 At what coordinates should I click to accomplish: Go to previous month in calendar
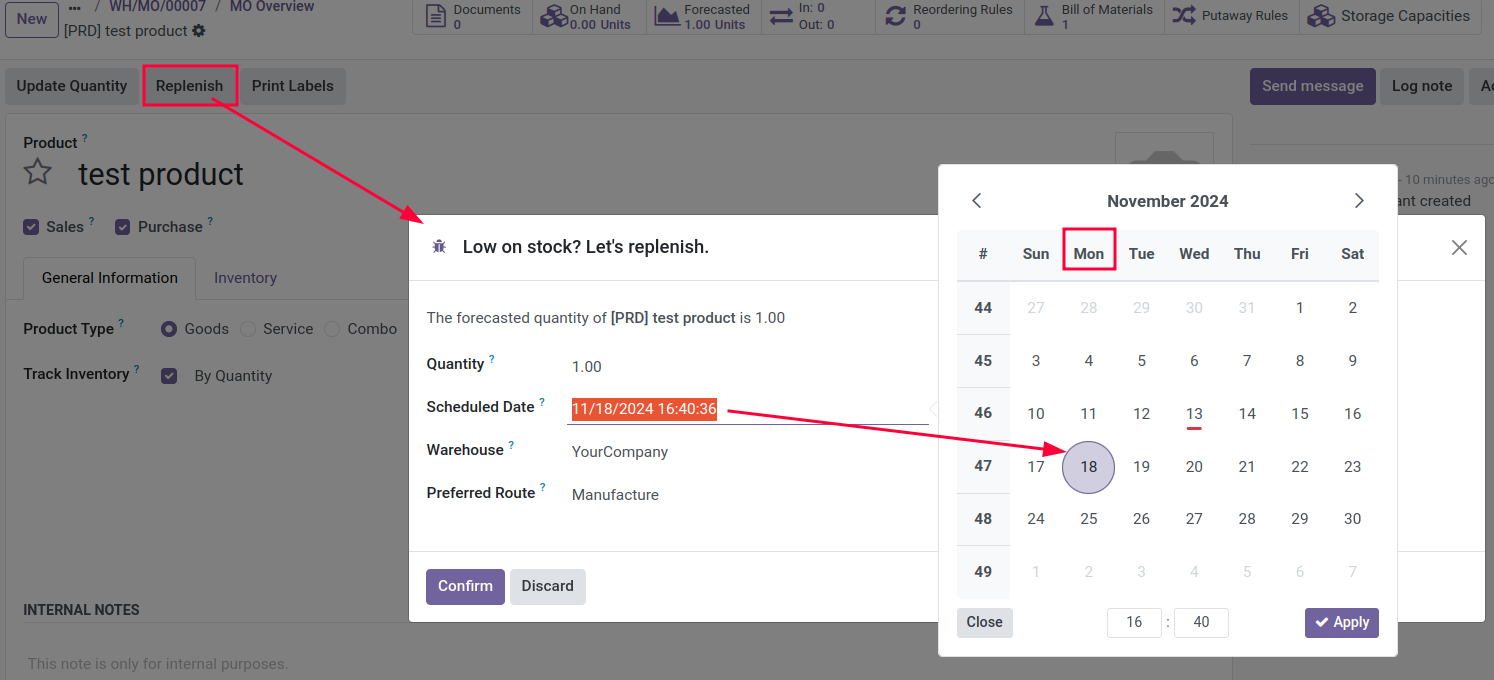tap(977, 200)
